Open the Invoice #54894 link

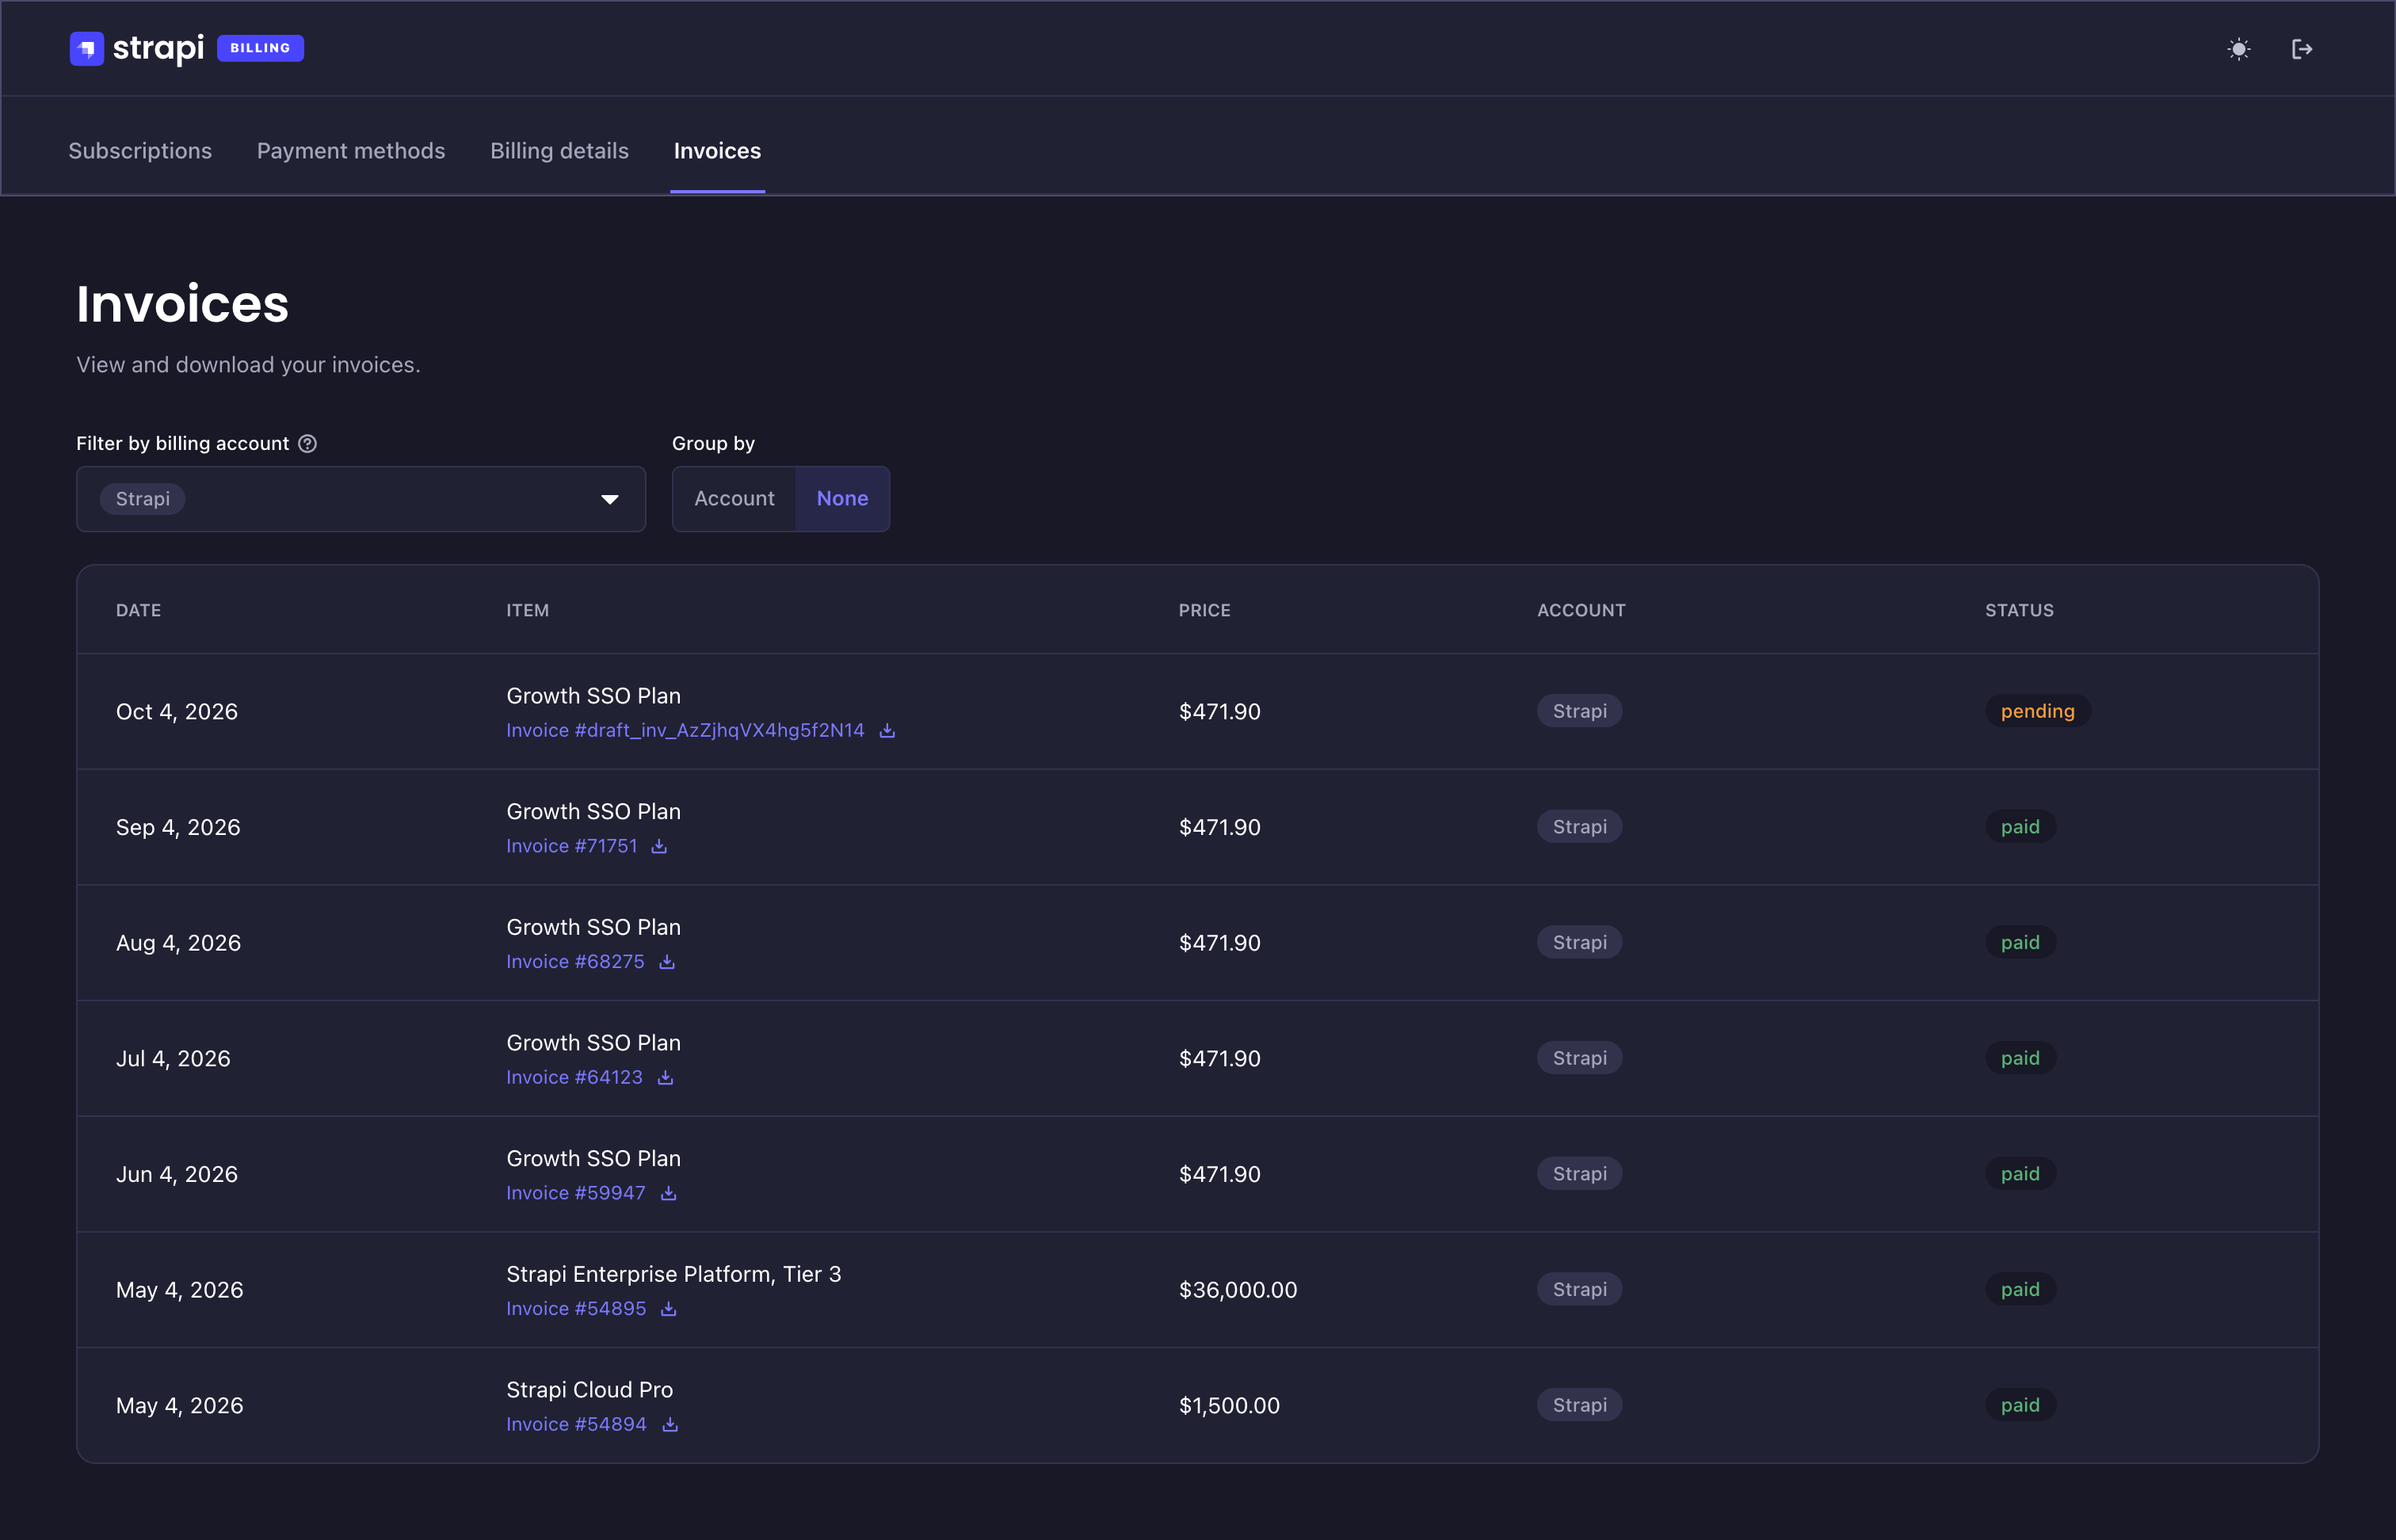(576, 1424)
